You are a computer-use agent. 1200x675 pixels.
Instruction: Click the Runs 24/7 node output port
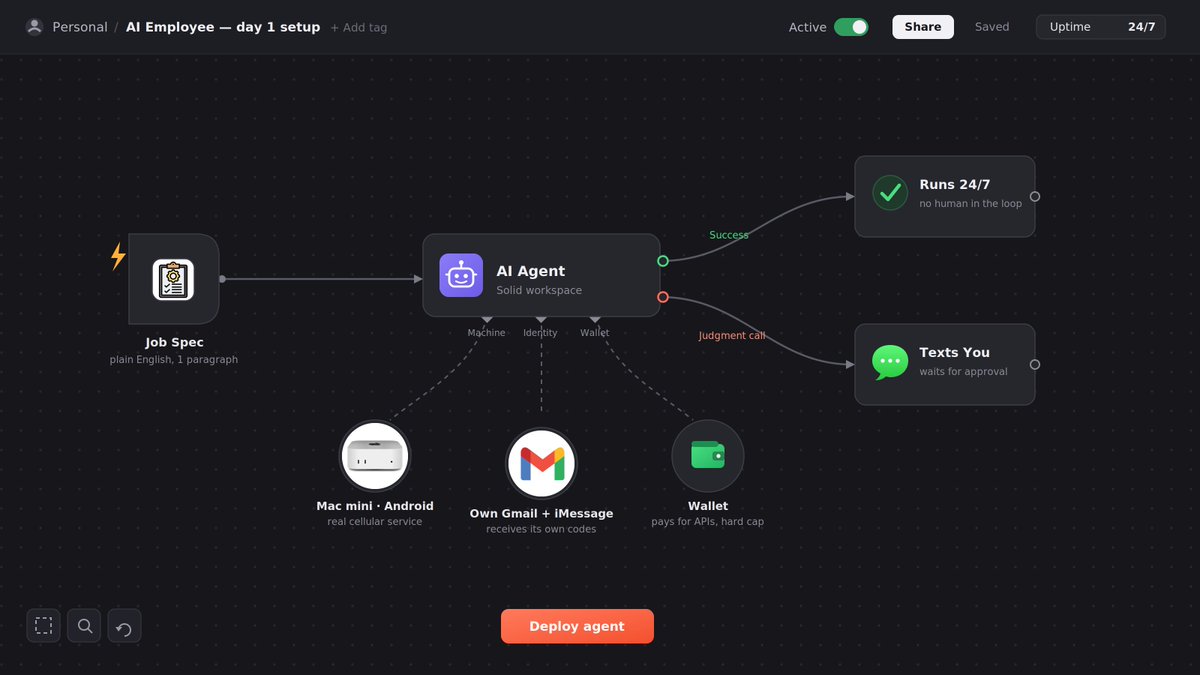[1035, 196]
